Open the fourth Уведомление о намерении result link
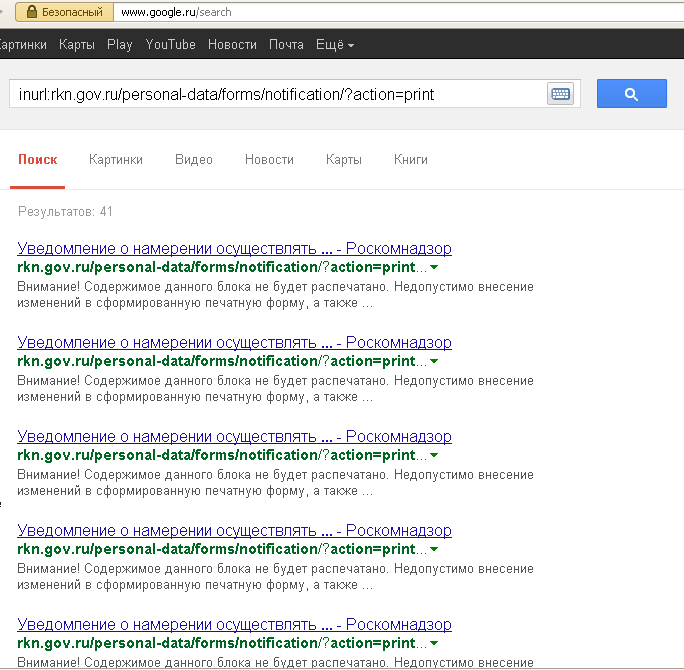Image resolution: width=684 pixels, height=670 pixels. pos(234,530)
